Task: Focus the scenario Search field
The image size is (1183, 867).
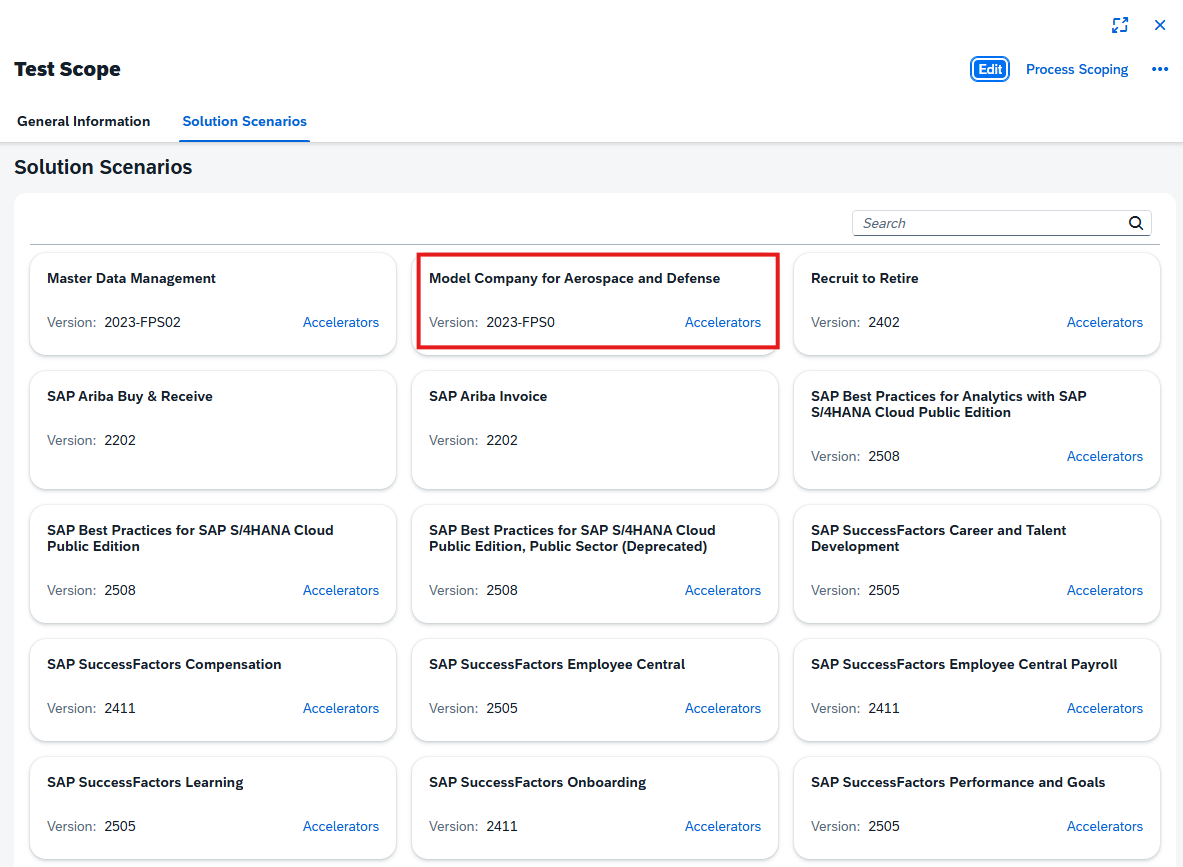Action: point(988,223)
